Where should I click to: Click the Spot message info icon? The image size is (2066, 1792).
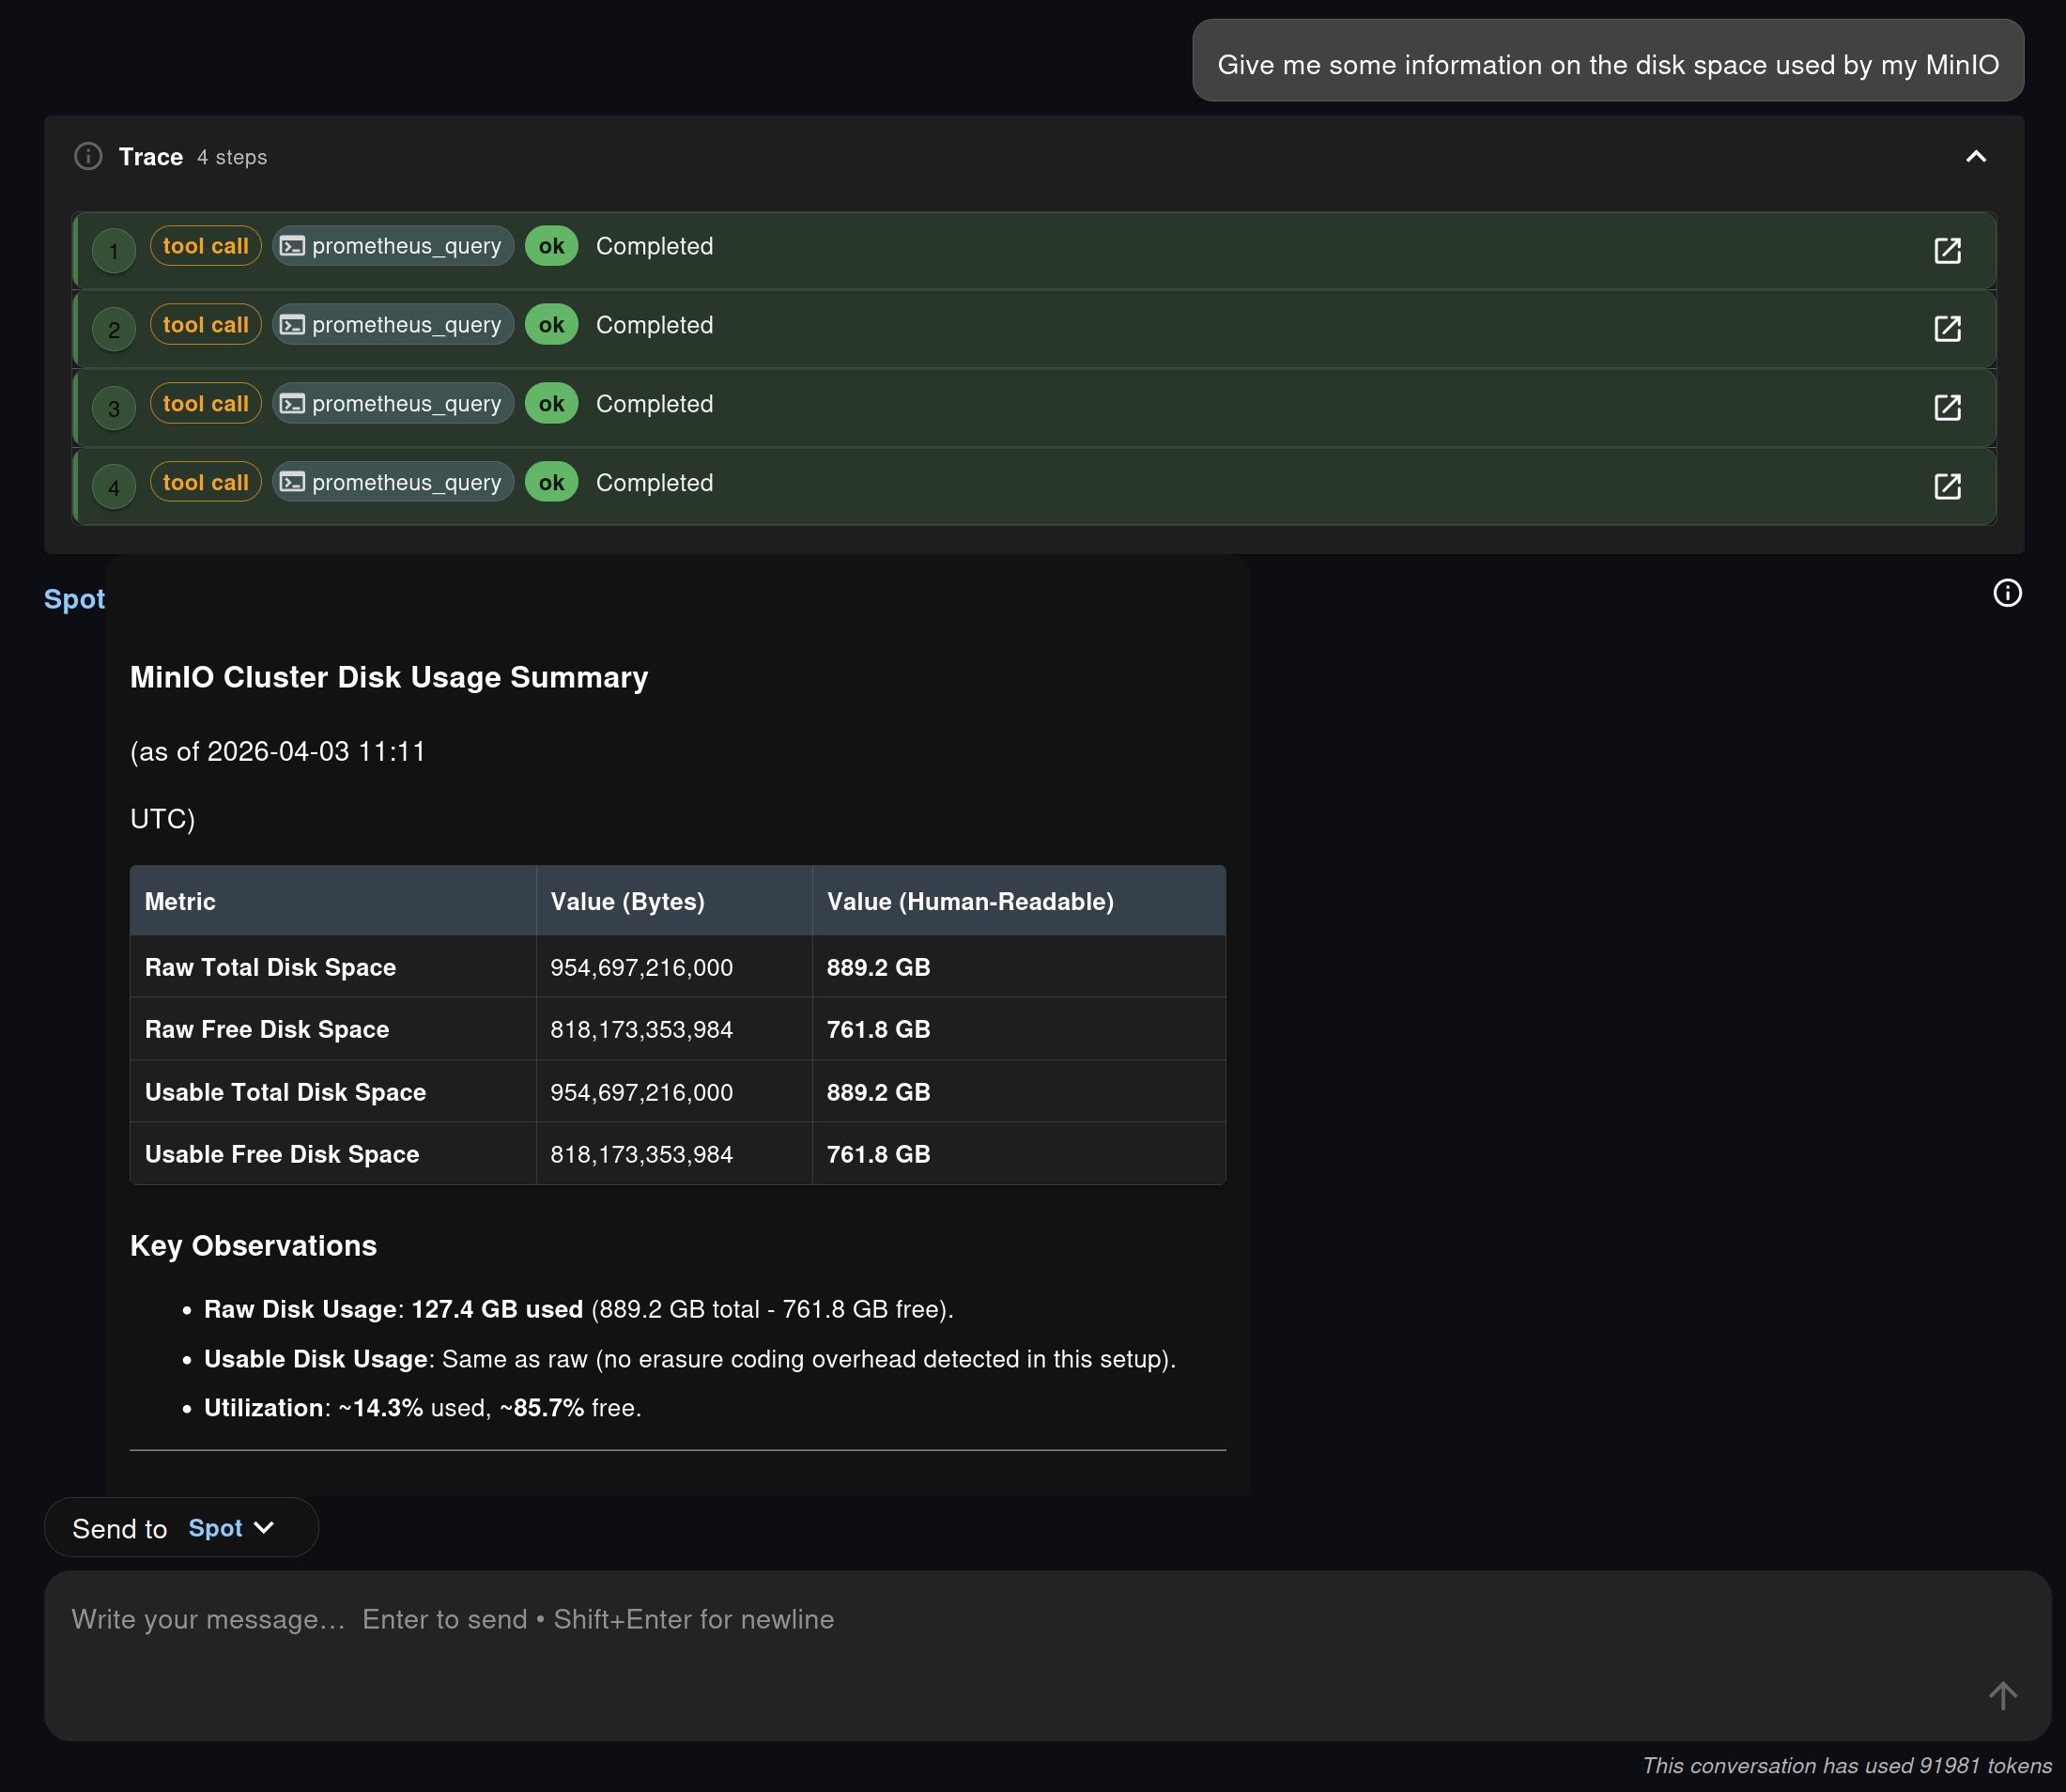[x=2007, y=593]
